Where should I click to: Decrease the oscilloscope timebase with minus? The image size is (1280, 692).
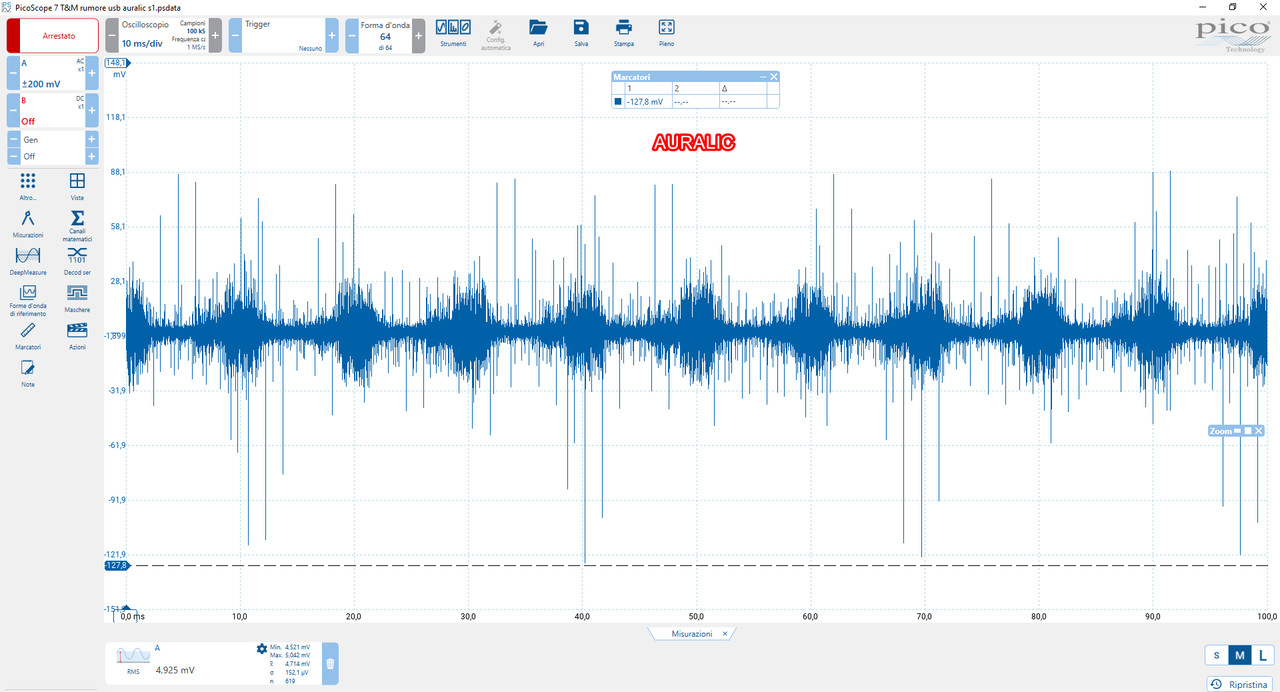point(112,35)
